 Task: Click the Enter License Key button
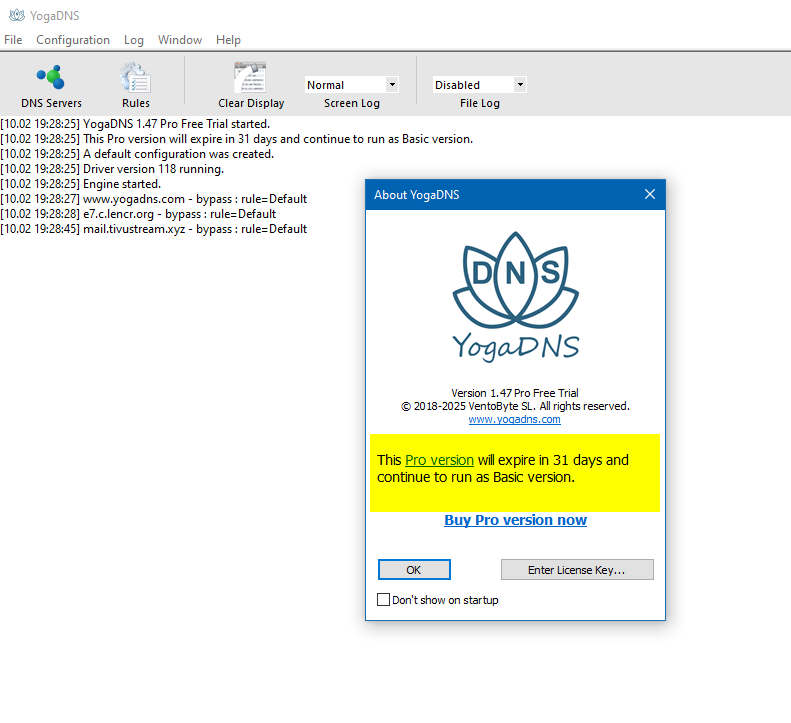click(577, 570)
